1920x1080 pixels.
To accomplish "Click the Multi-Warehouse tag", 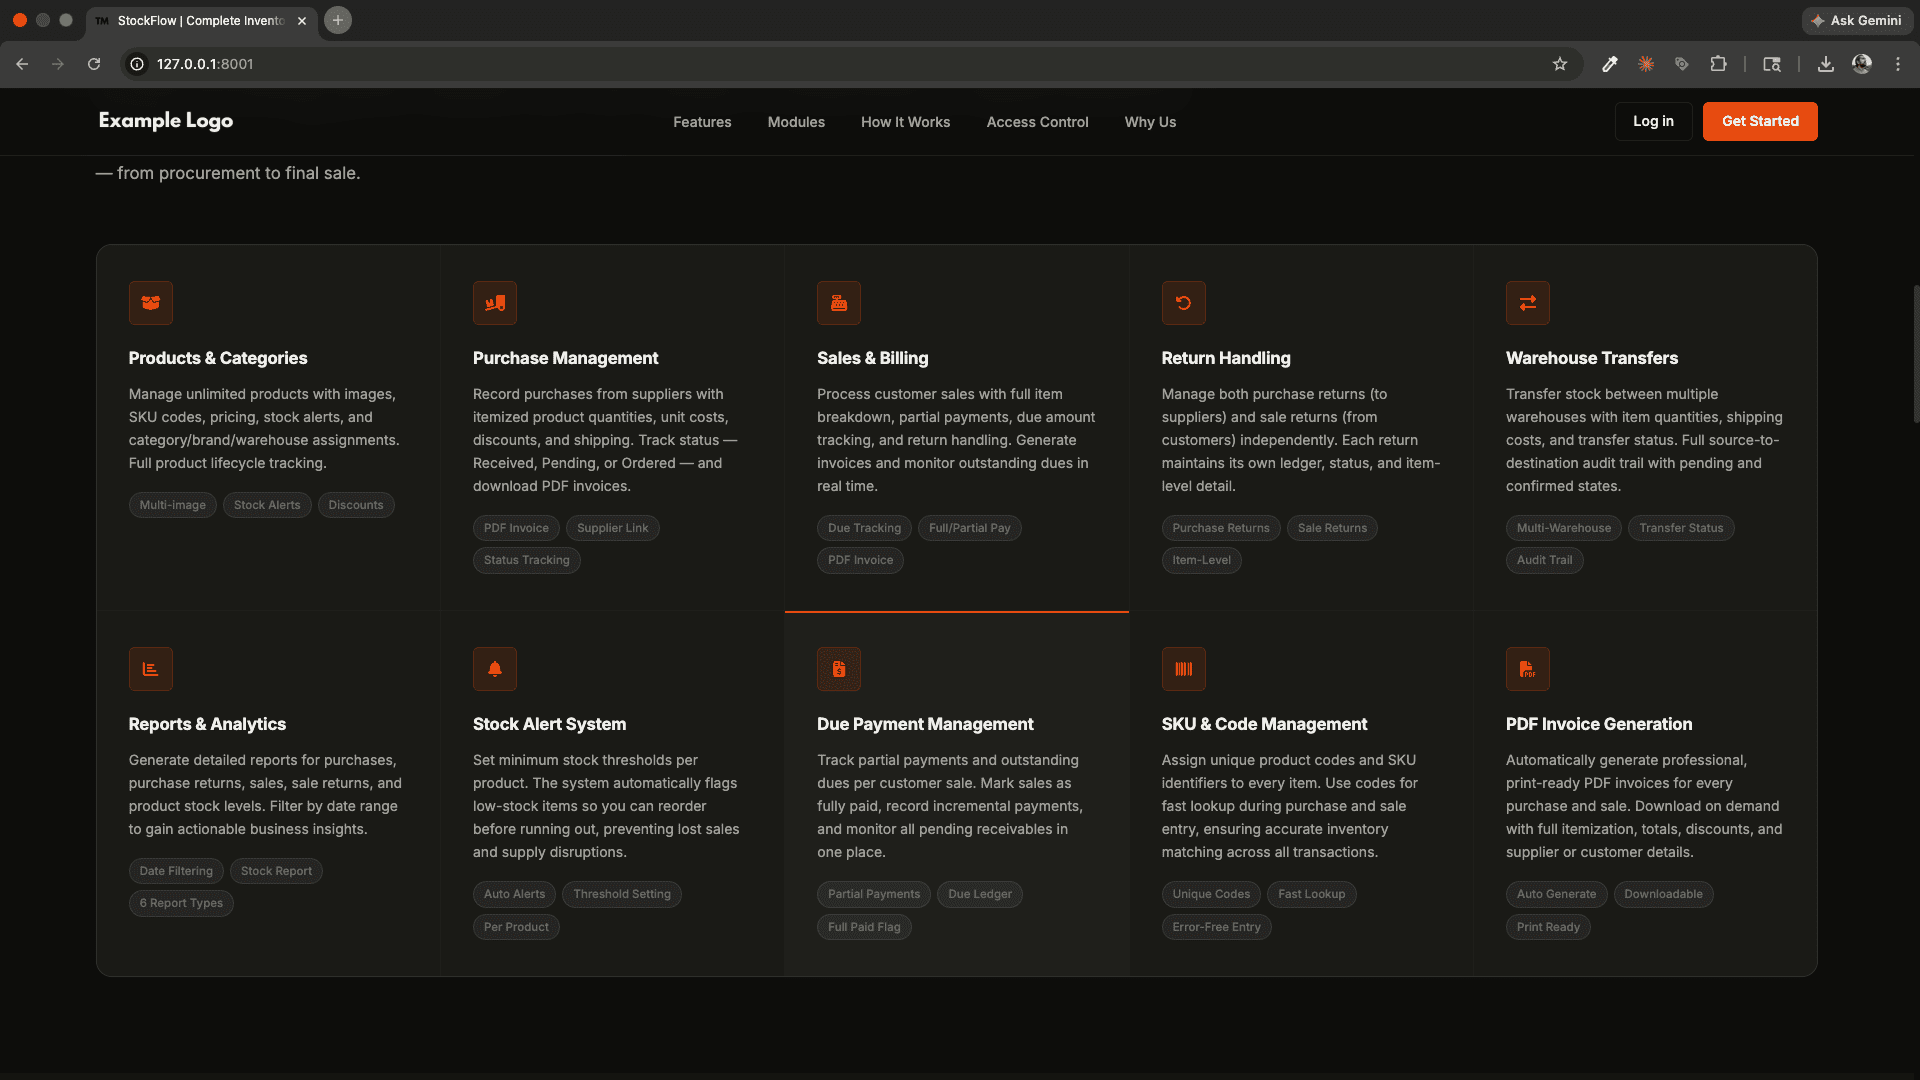I will click(1563, 528).
